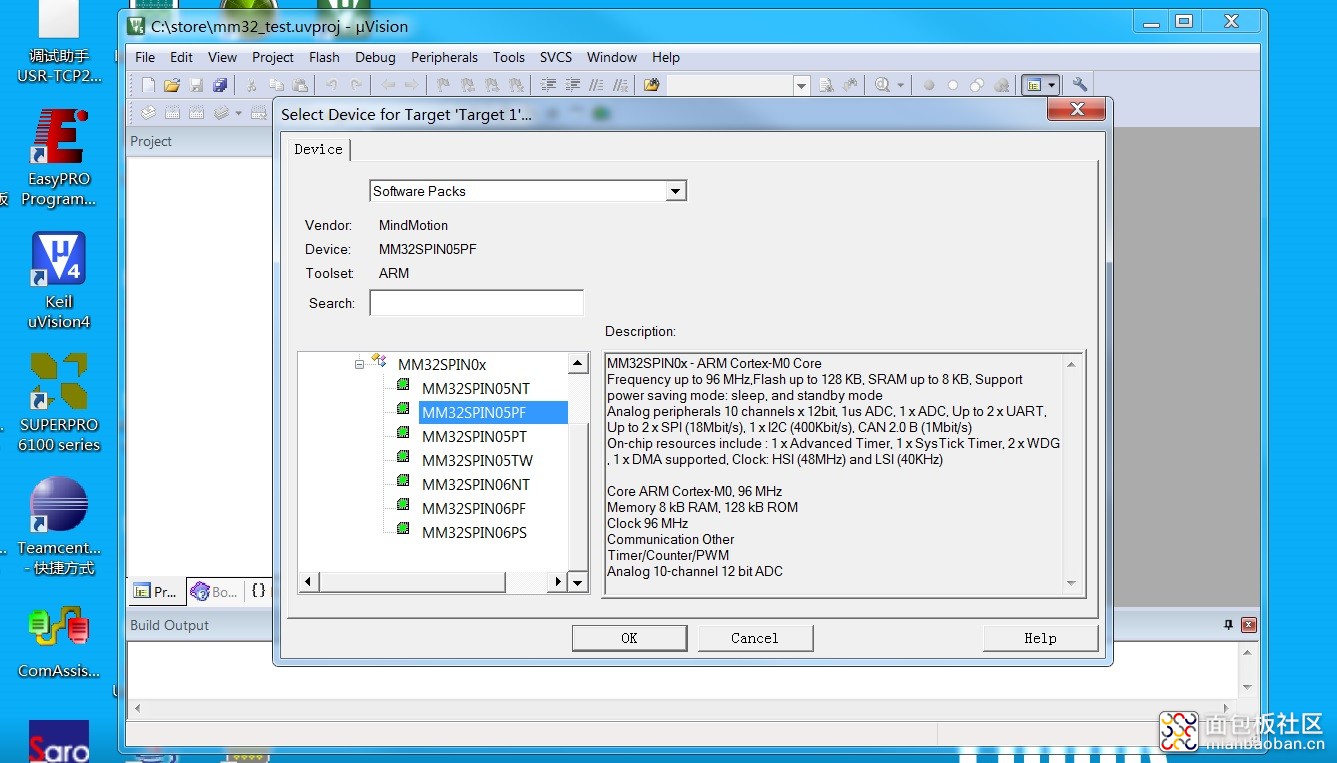Click the Copy toolbar icon
The width and height of the screenshot is (1337, 763).
click(276, 85)
